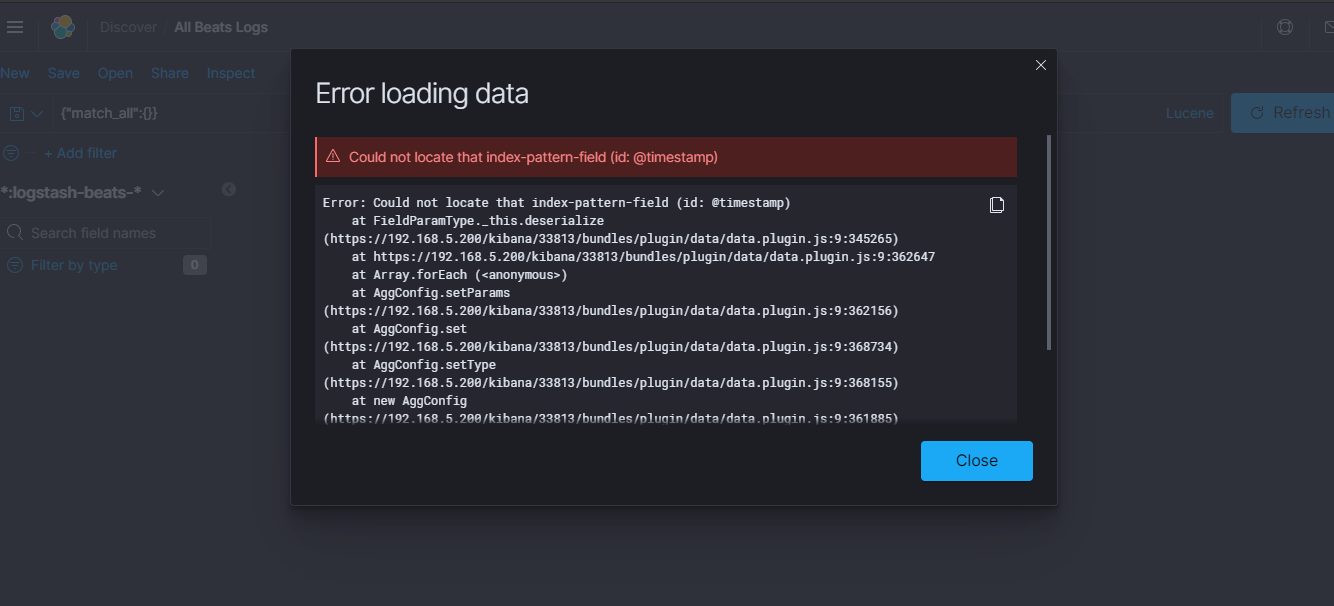Collapse the fields sidebar with chevron icon

point(228,188)
